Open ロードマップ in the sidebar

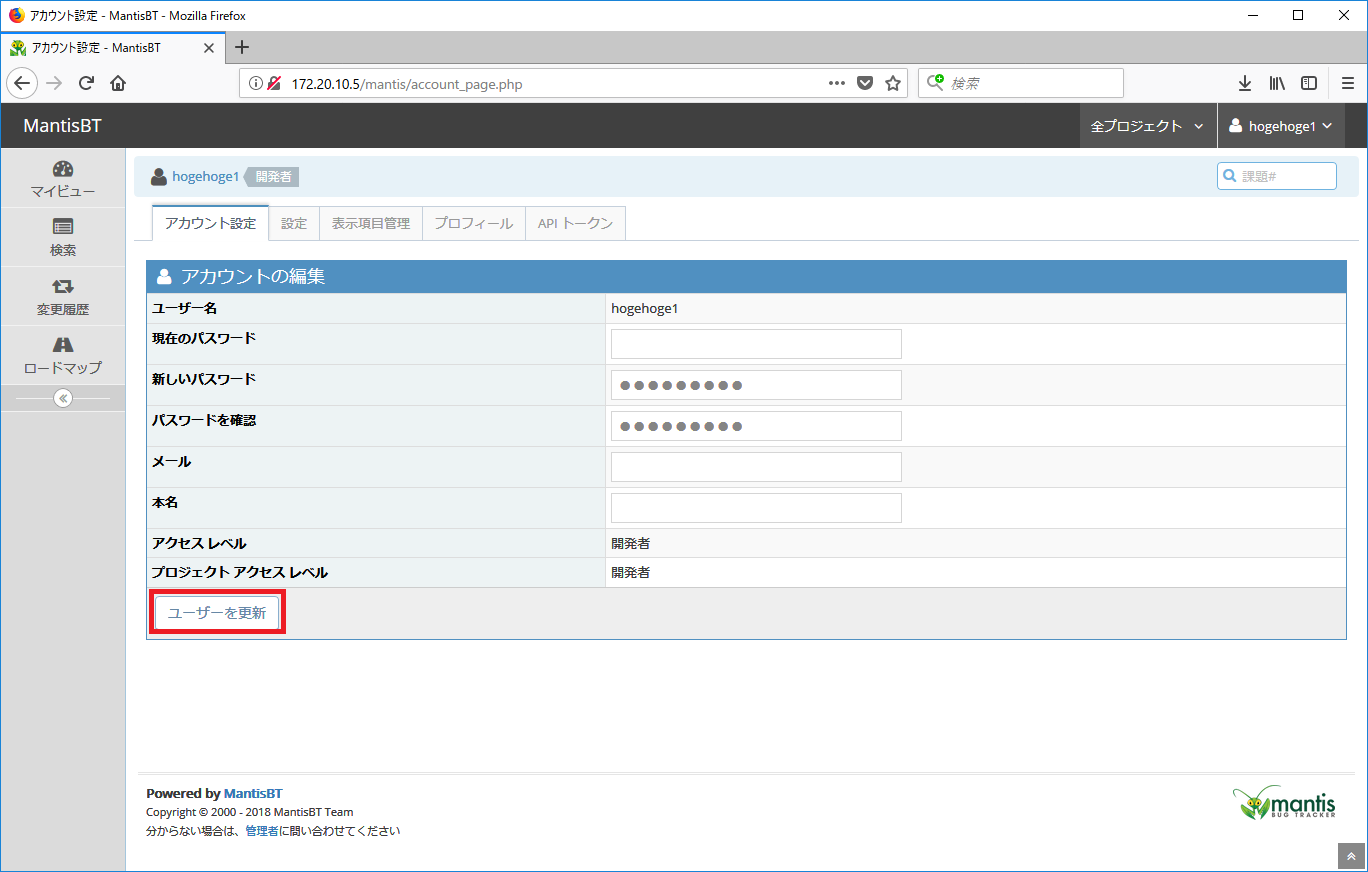click(63, 355)
